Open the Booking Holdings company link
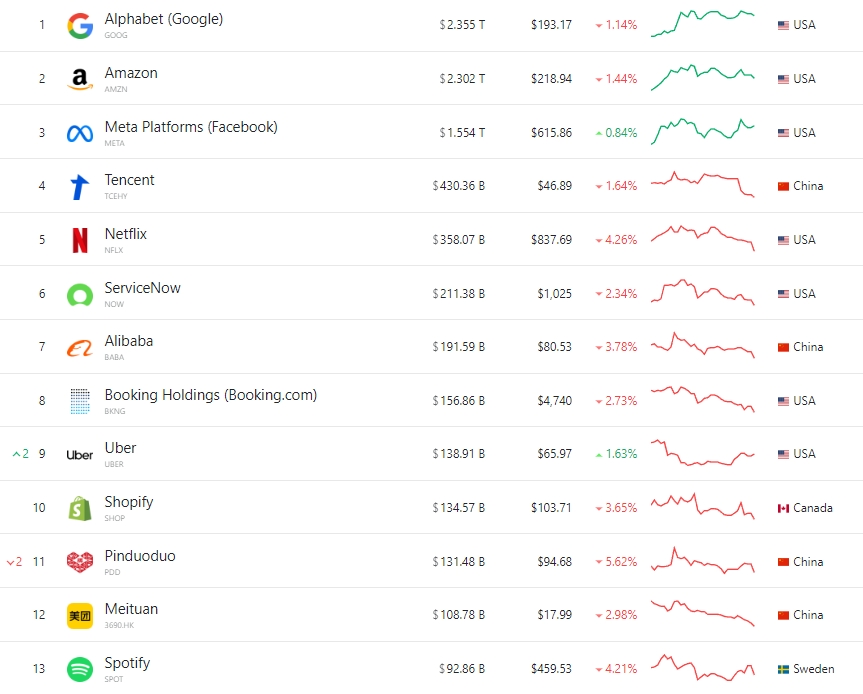863x694 pixels. coord(210,395)
